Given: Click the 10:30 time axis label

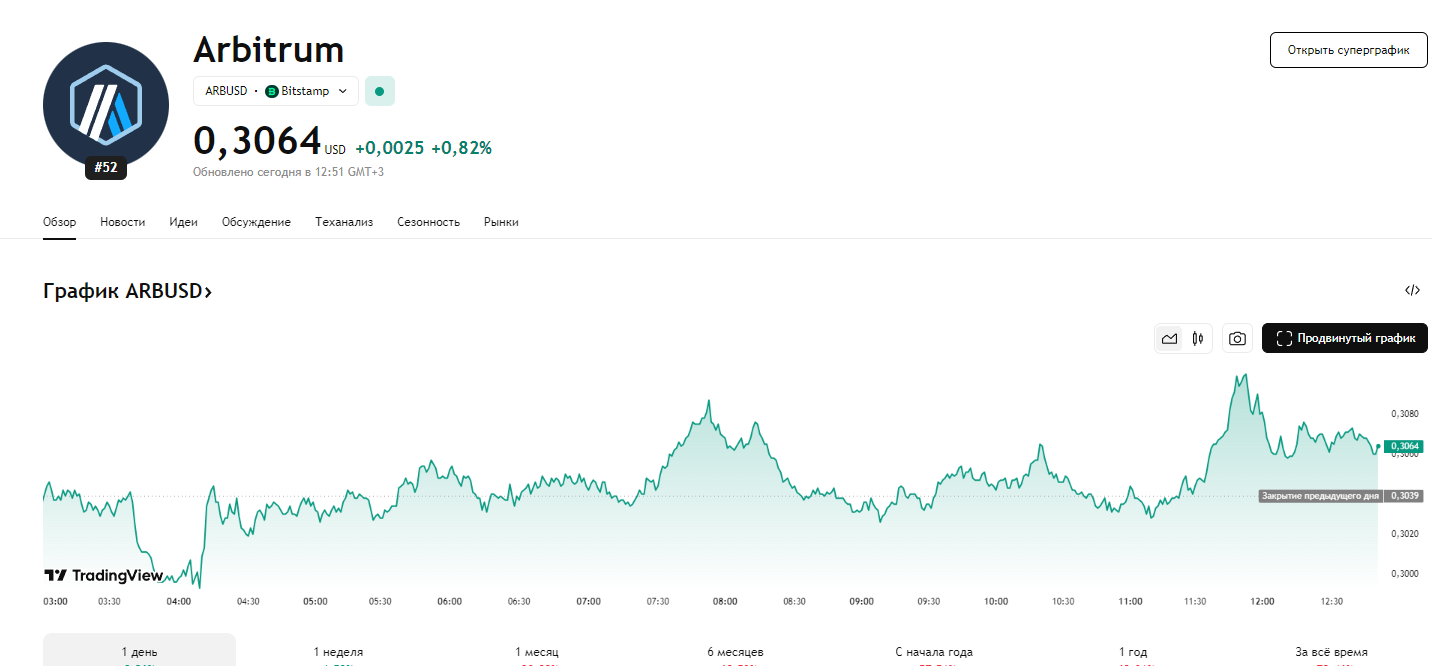Looking at the screenshot, I should coord(1063,601).
